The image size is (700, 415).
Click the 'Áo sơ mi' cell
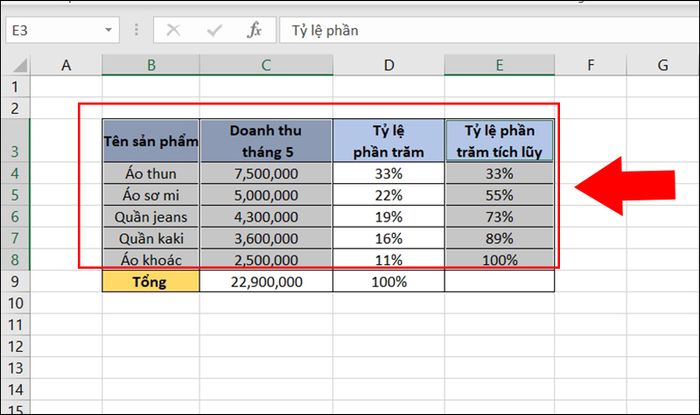click(151, 195)
